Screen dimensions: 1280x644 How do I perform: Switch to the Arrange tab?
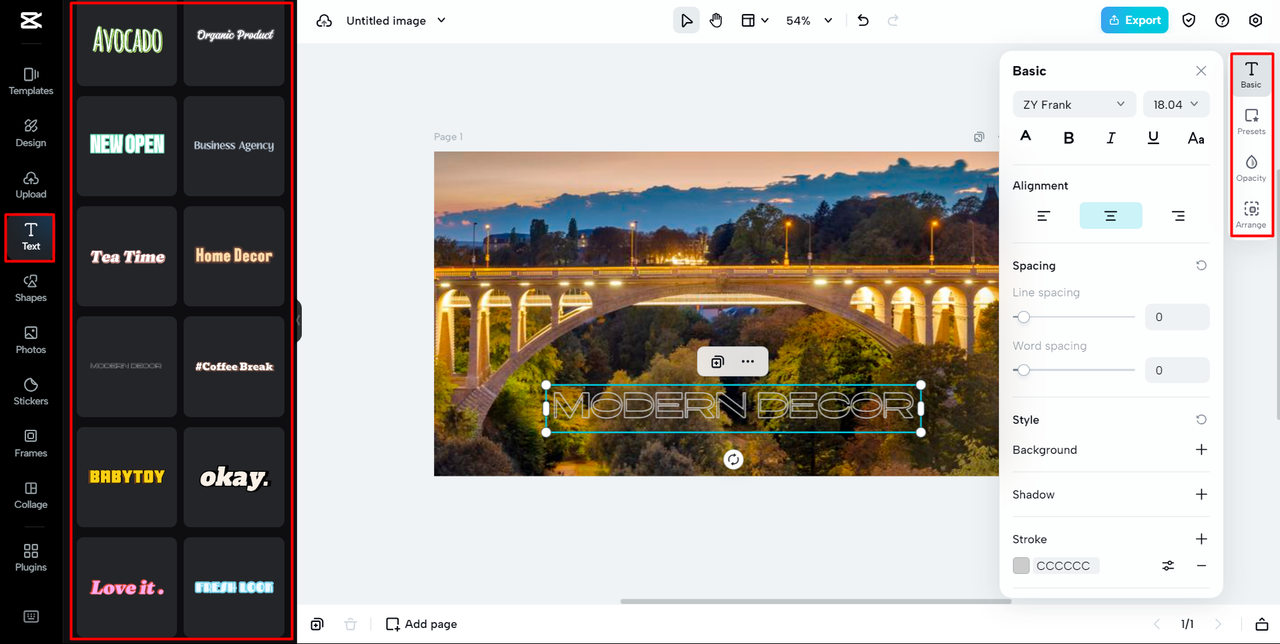click(x=1251, y=214)
